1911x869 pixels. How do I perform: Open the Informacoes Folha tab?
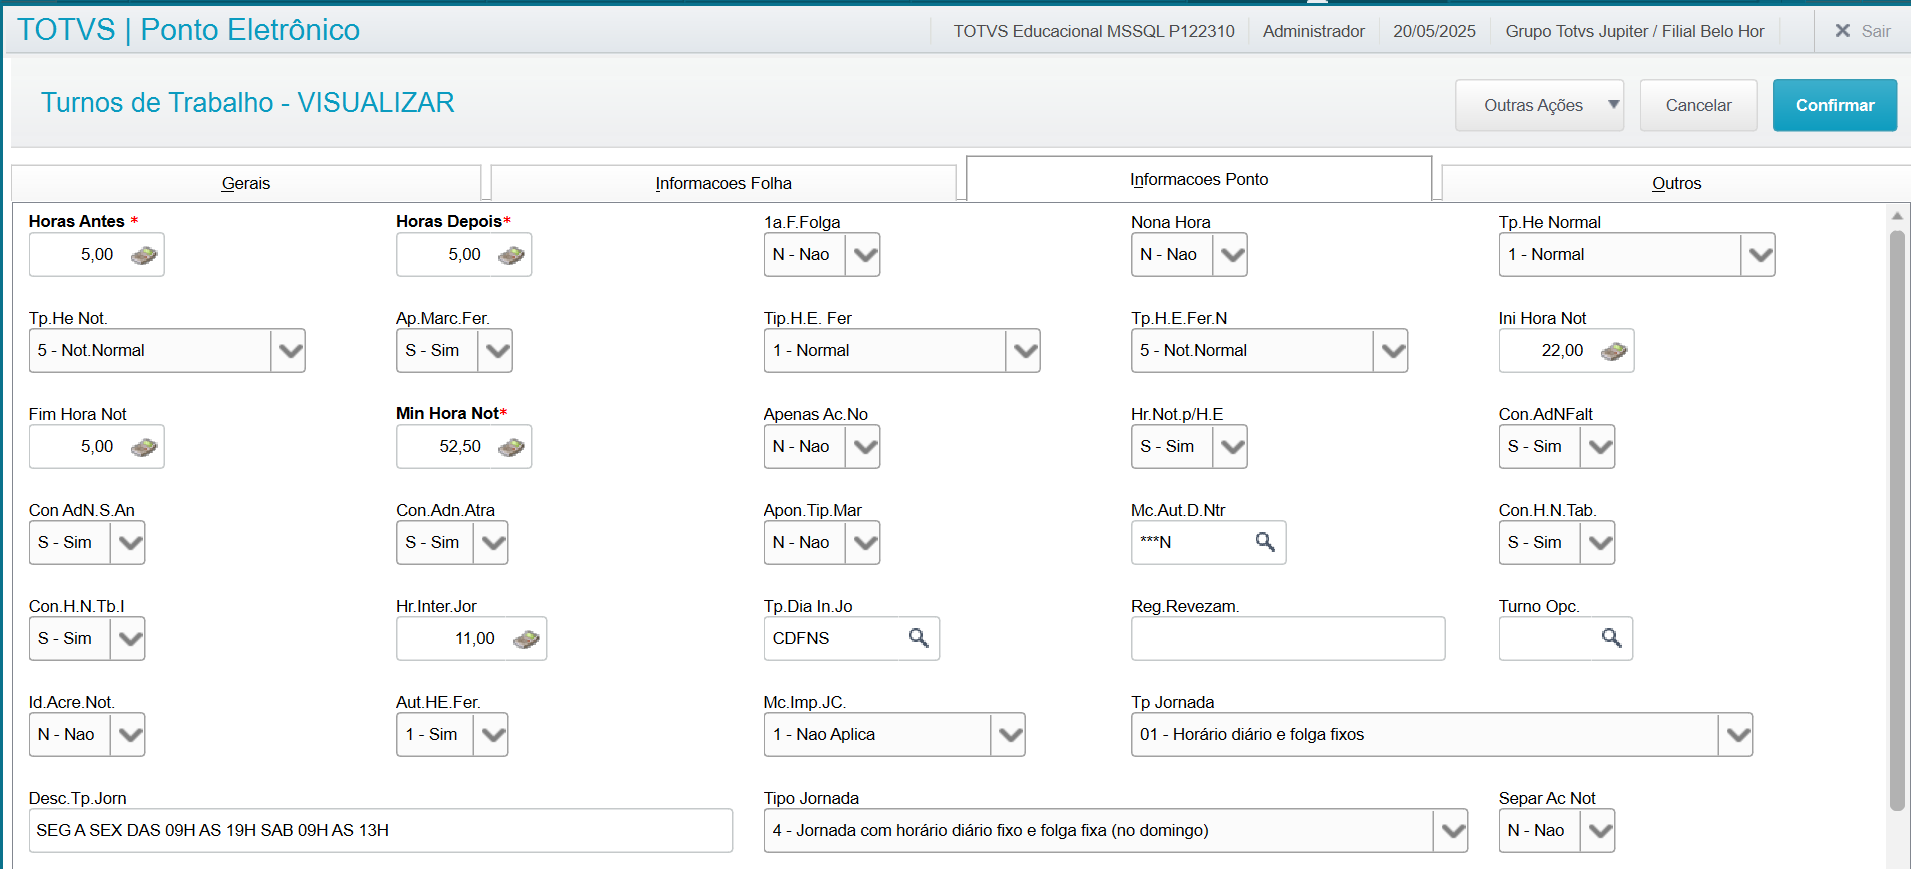point(723,183)
